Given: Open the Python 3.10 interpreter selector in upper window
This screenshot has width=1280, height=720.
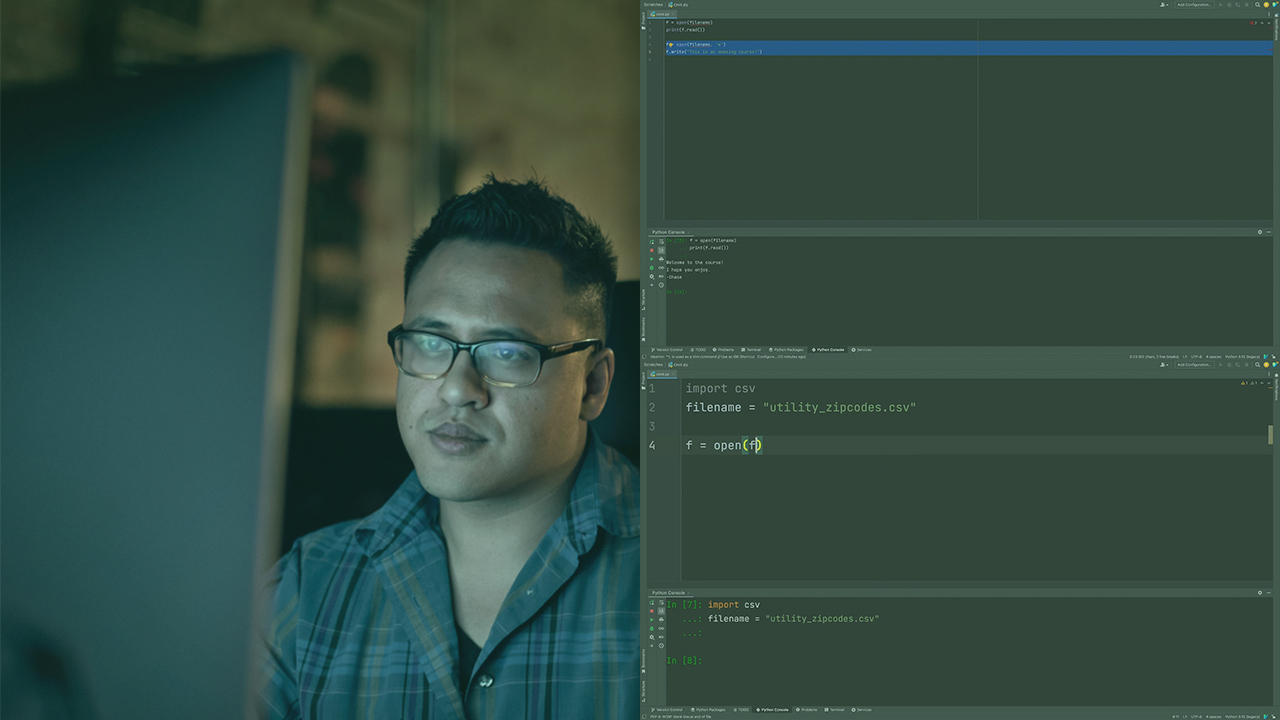Looking at the screenshot, I should 1243,357.
